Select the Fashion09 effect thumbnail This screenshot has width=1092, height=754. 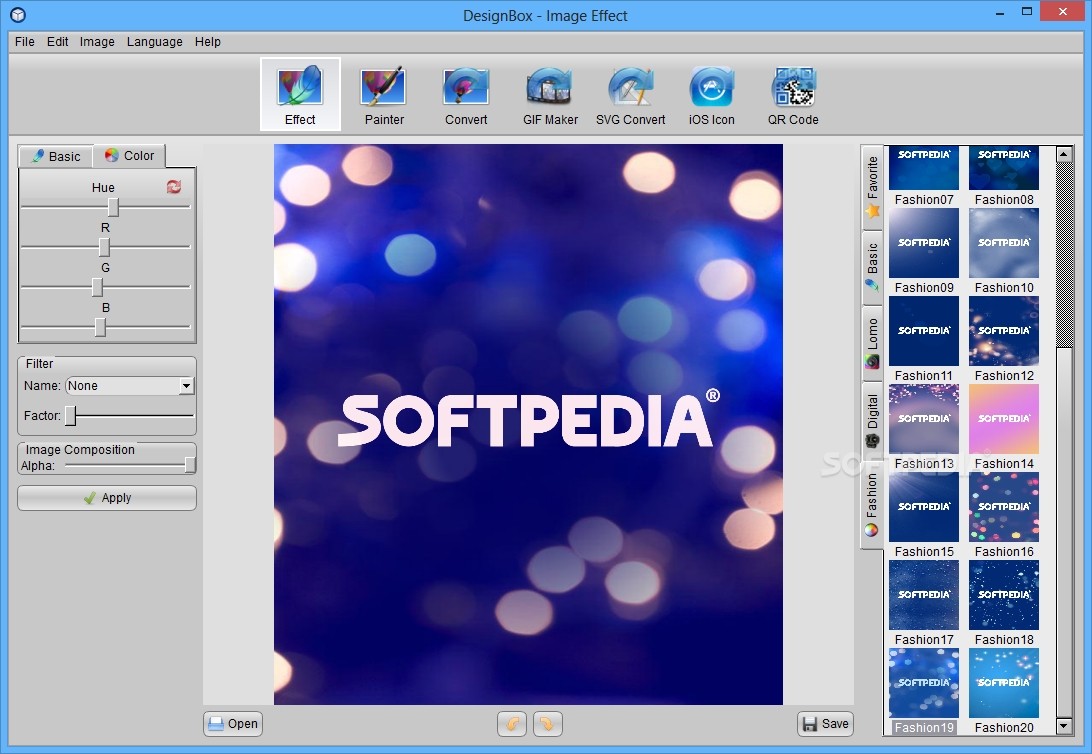point(923,243)
